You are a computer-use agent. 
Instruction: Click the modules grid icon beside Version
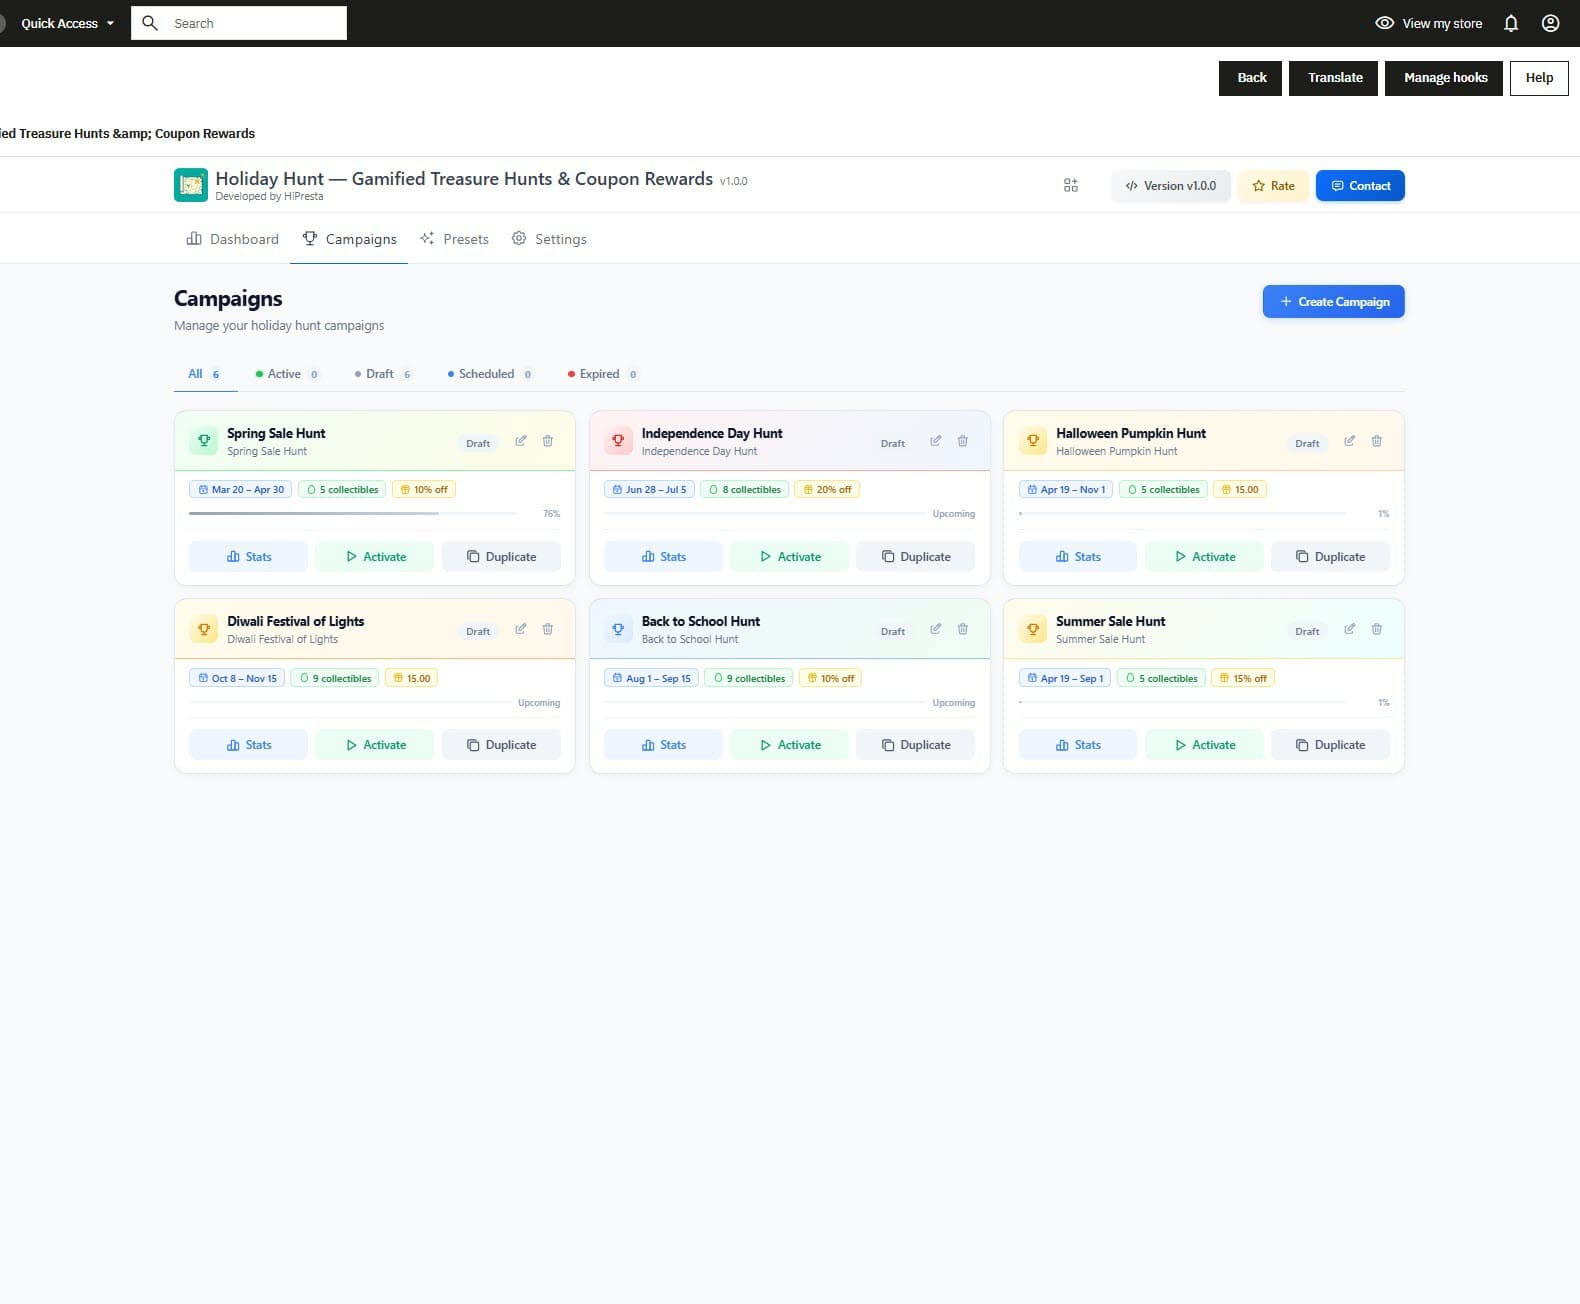pos(1071,185)
